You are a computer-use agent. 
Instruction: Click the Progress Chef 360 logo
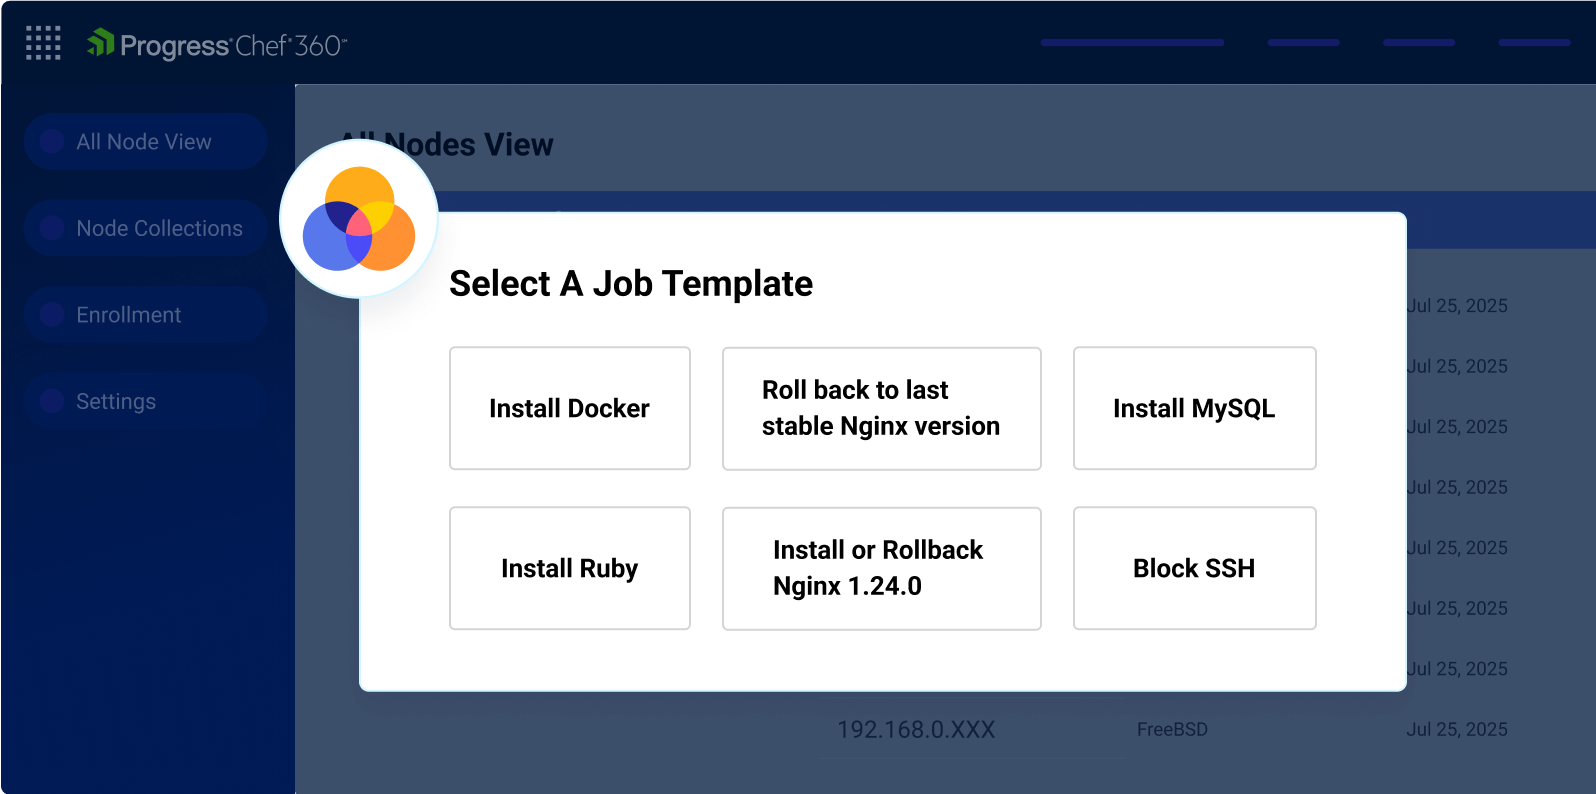217,45
